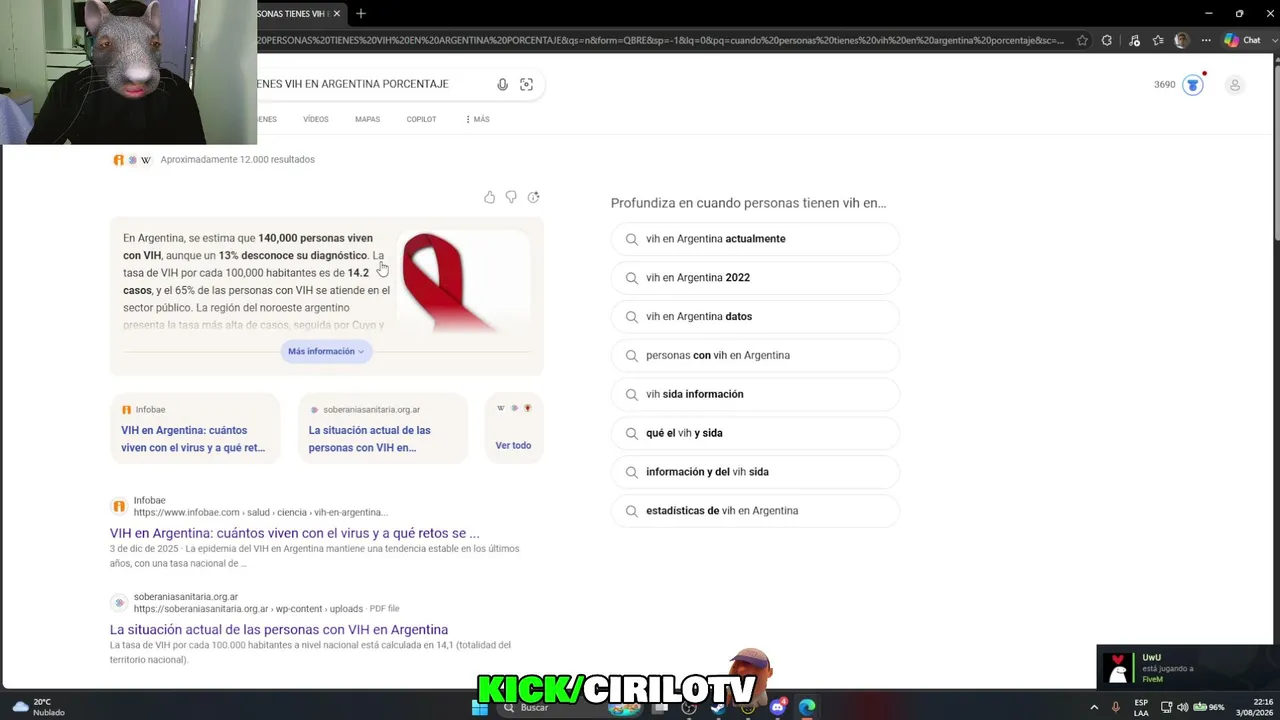1280x720 pixels.
Task: Open visual search camera icon
Action: [527, 84]
